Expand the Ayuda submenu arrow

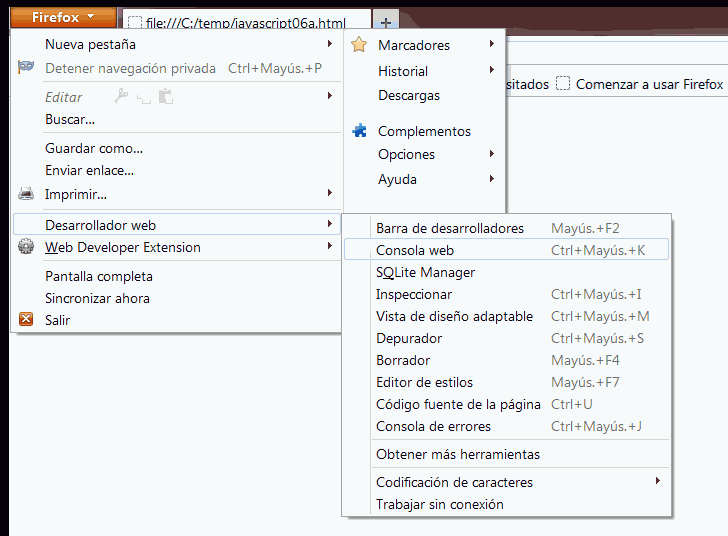point(492,178)
